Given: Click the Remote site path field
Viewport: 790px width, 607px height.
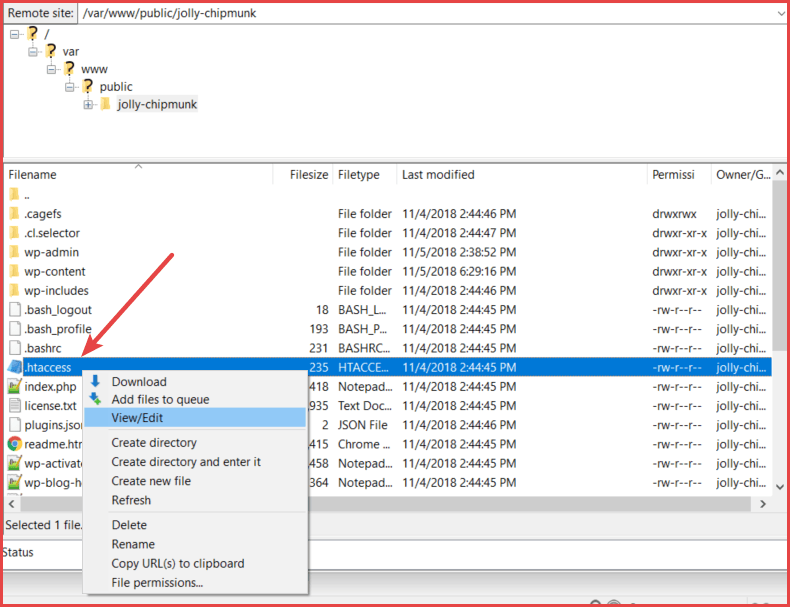Looking at the screenshot, I should (x=427, y=13).
